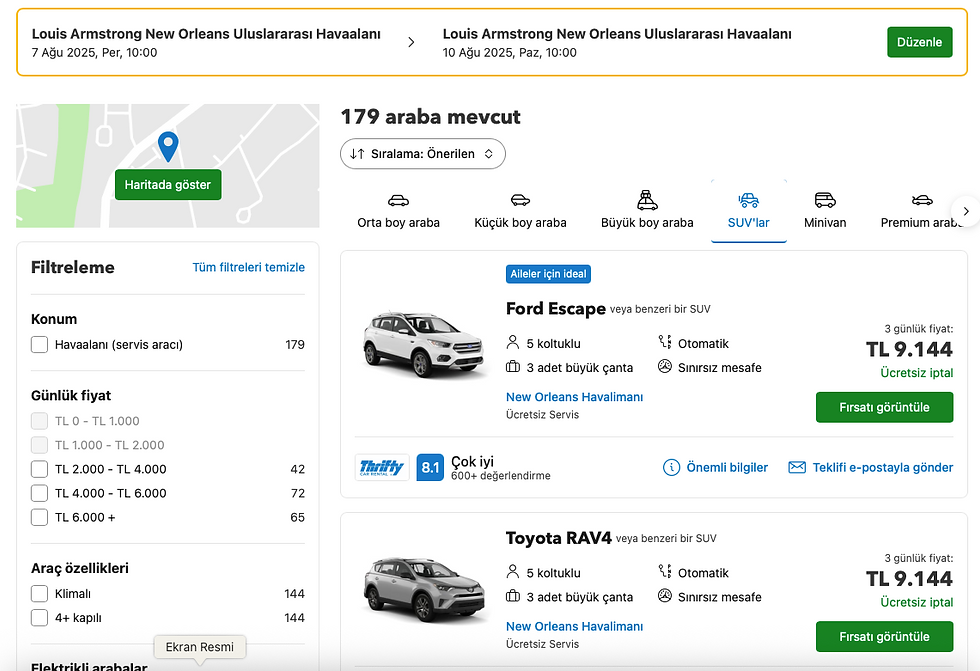The width and height of the screenshot is (980, 671).
Task: Open the Sıralama: Önerilen sort dropdown
Action: tap(422, 154)
